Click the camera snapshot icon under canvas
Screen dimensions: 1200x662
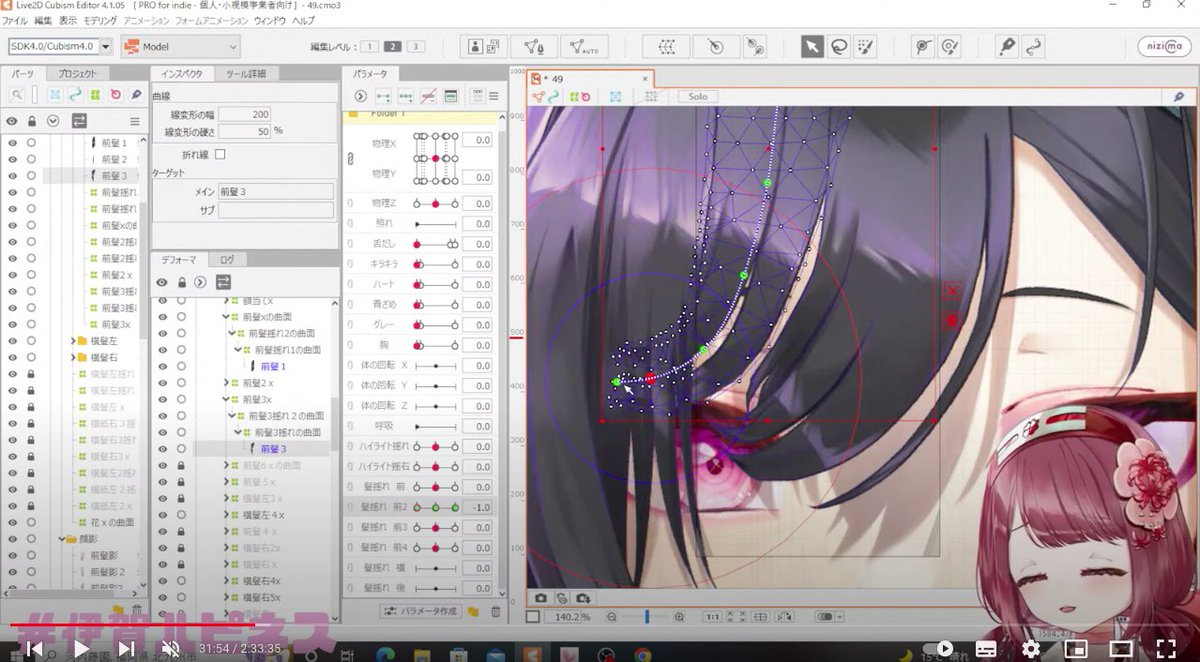pyautogui.click(x=540, y=598)
